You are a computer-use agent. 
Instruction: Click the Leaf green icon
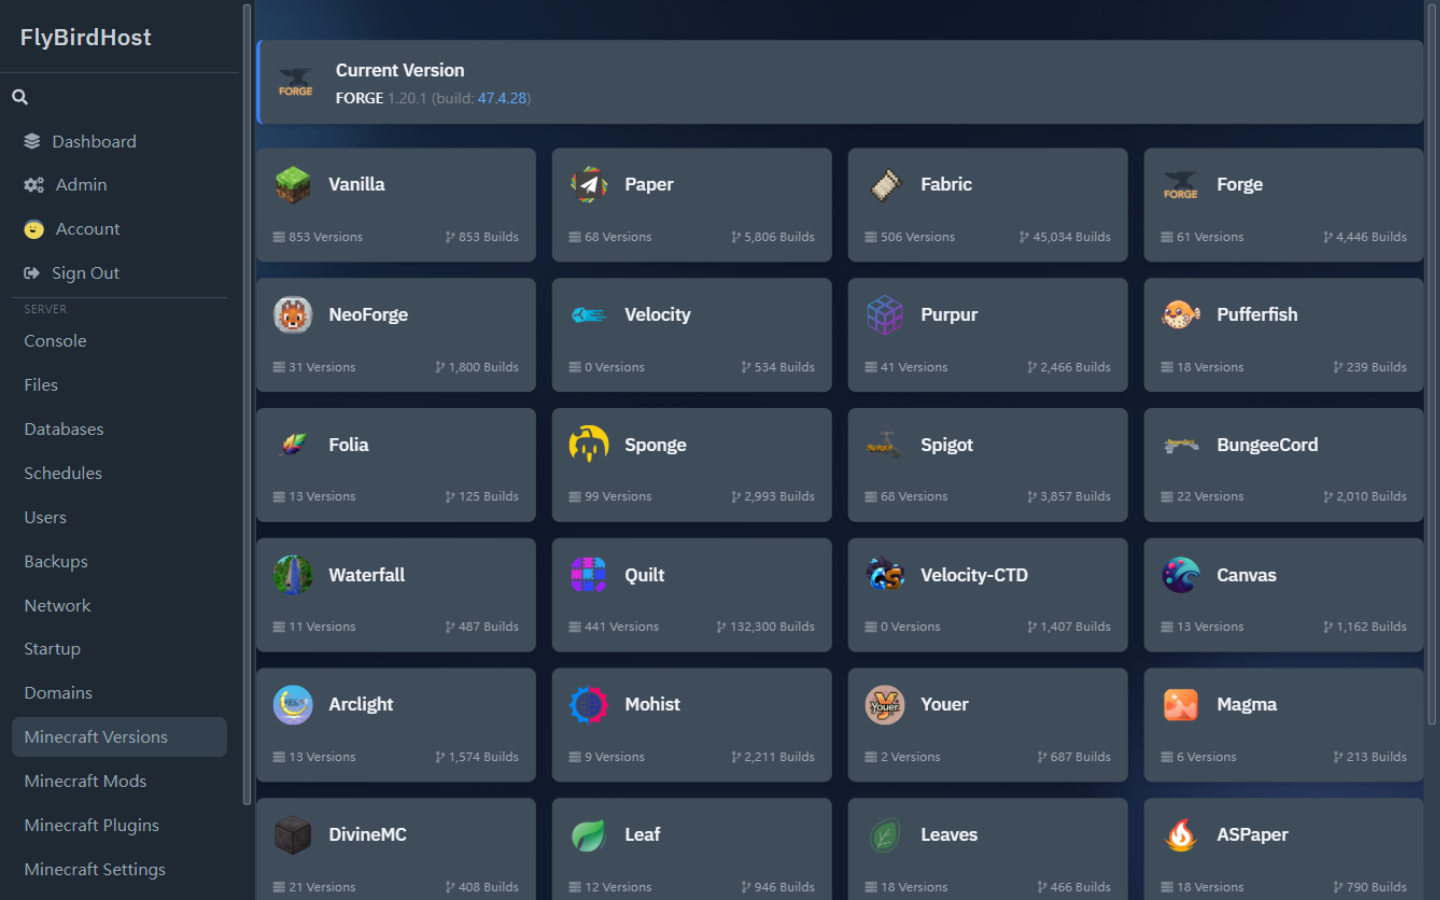[589, 835]
